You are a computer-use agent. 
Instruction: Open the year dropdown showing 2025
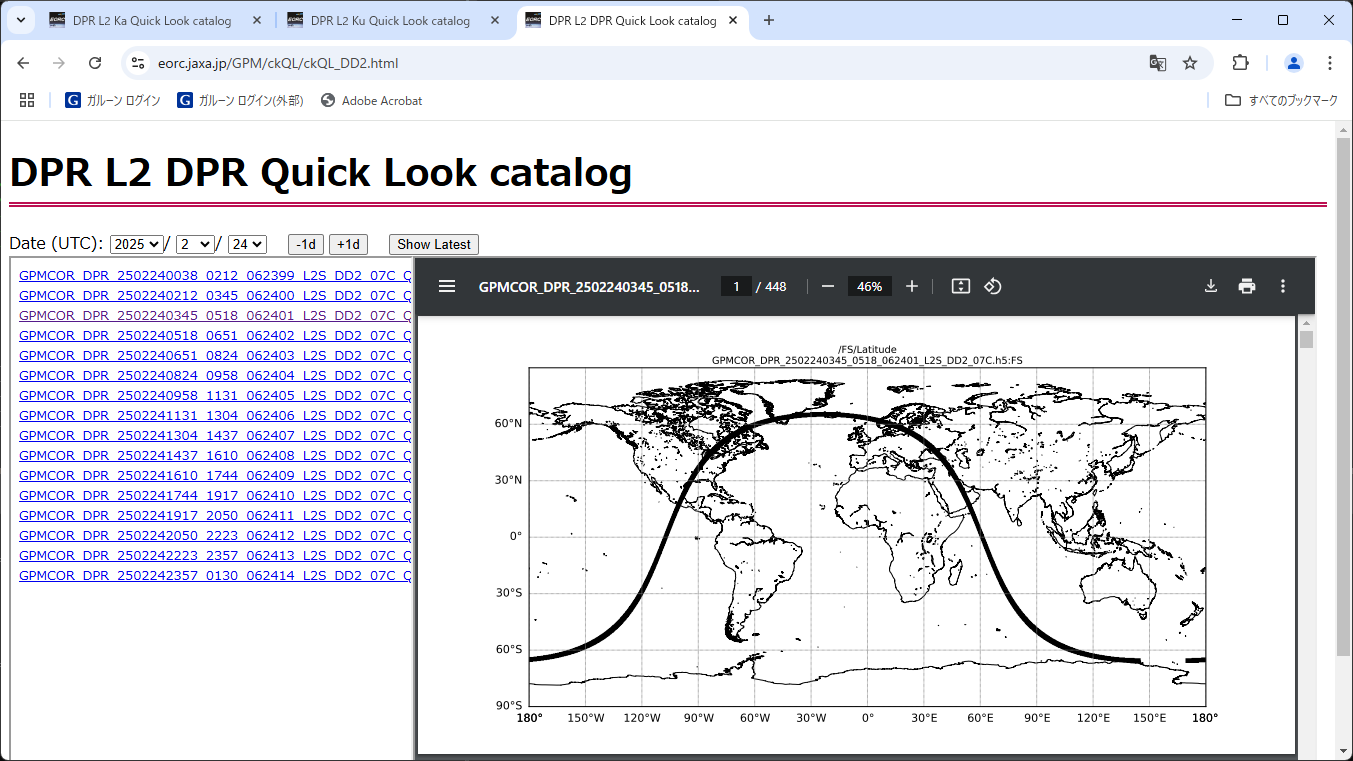coord(137,244)
